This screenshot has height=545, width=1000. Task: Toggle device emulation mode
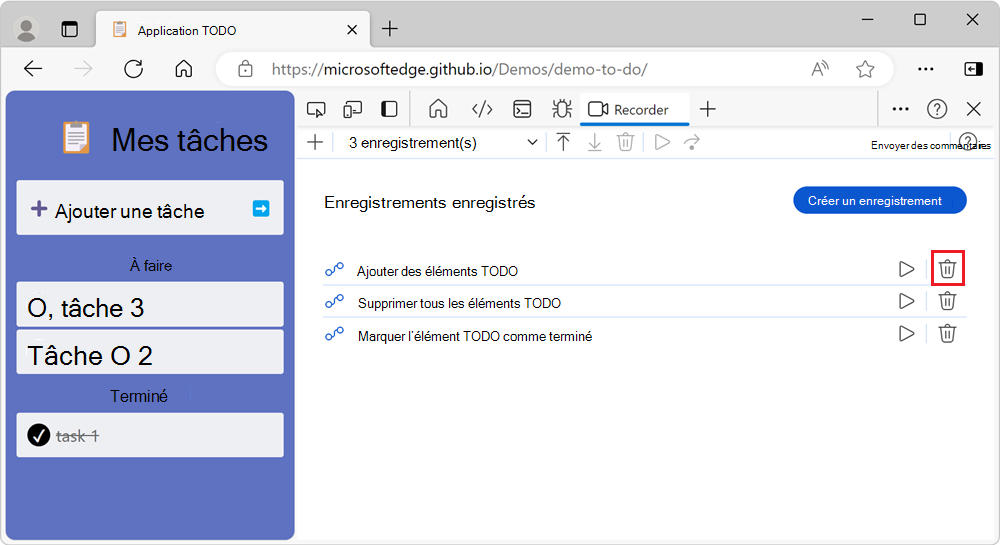[x=352, y=110]
